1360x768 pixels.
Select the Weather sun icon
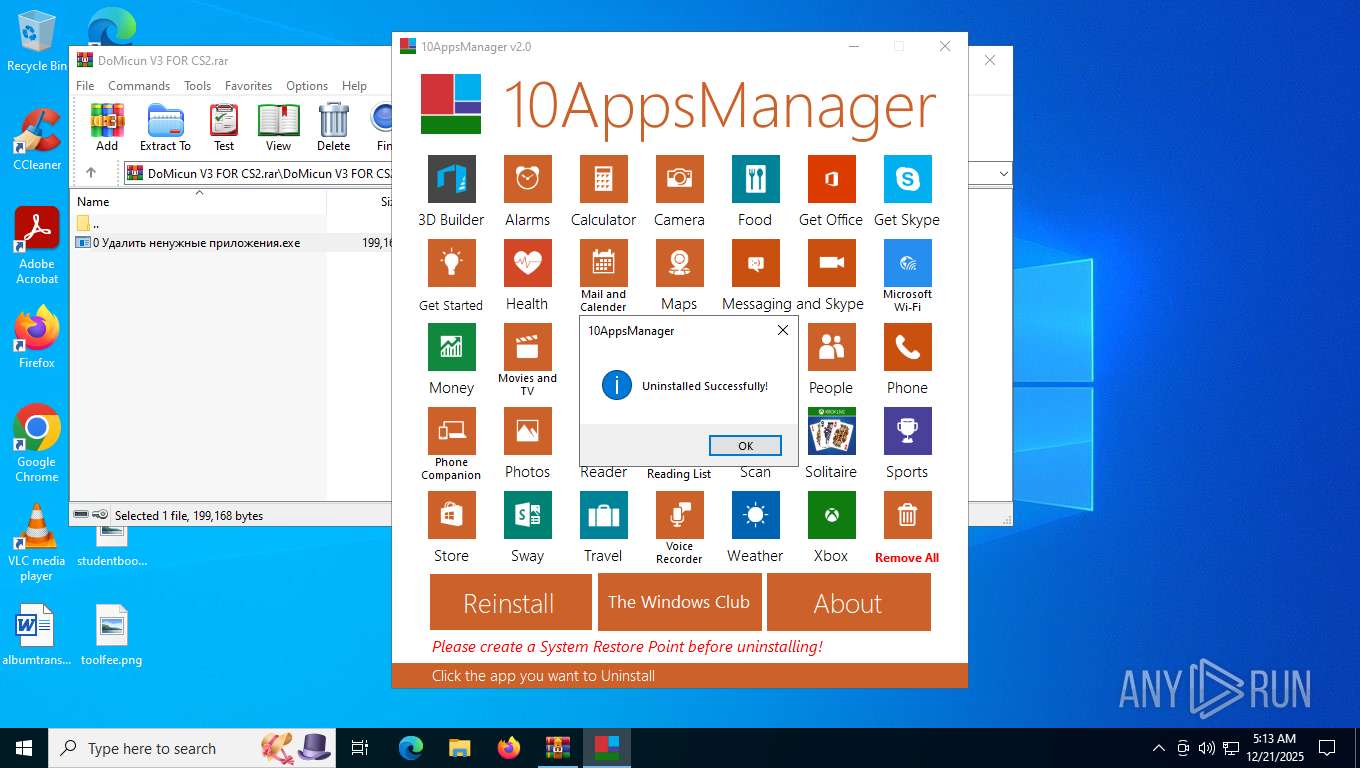(x=755, y=515)
